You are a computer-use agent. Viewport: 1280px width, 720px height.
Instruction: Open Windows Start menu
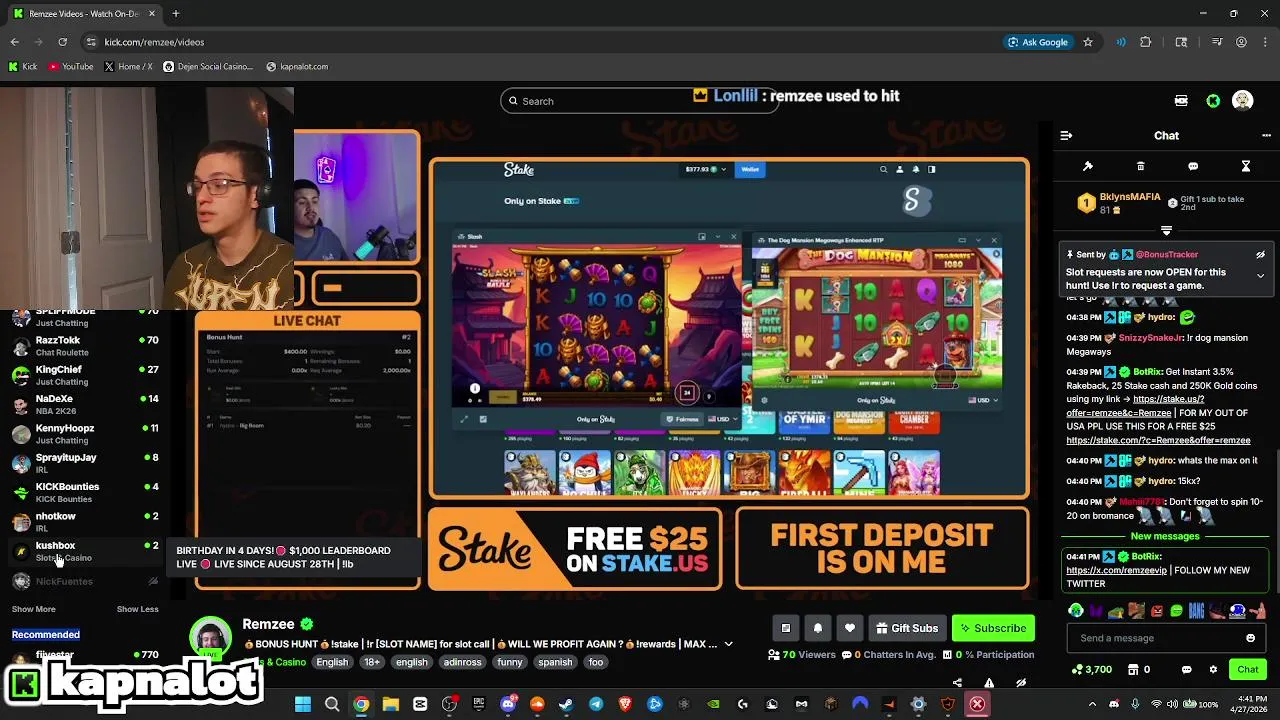303,704
